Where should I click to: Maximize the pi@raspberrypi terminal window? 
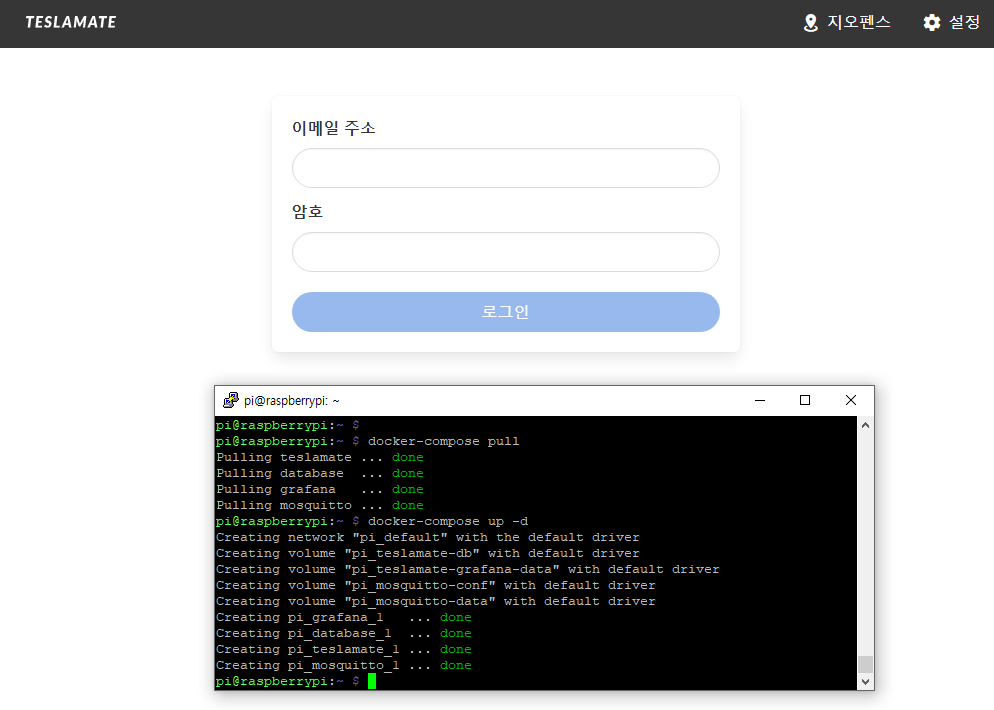[x=804, y=400]
